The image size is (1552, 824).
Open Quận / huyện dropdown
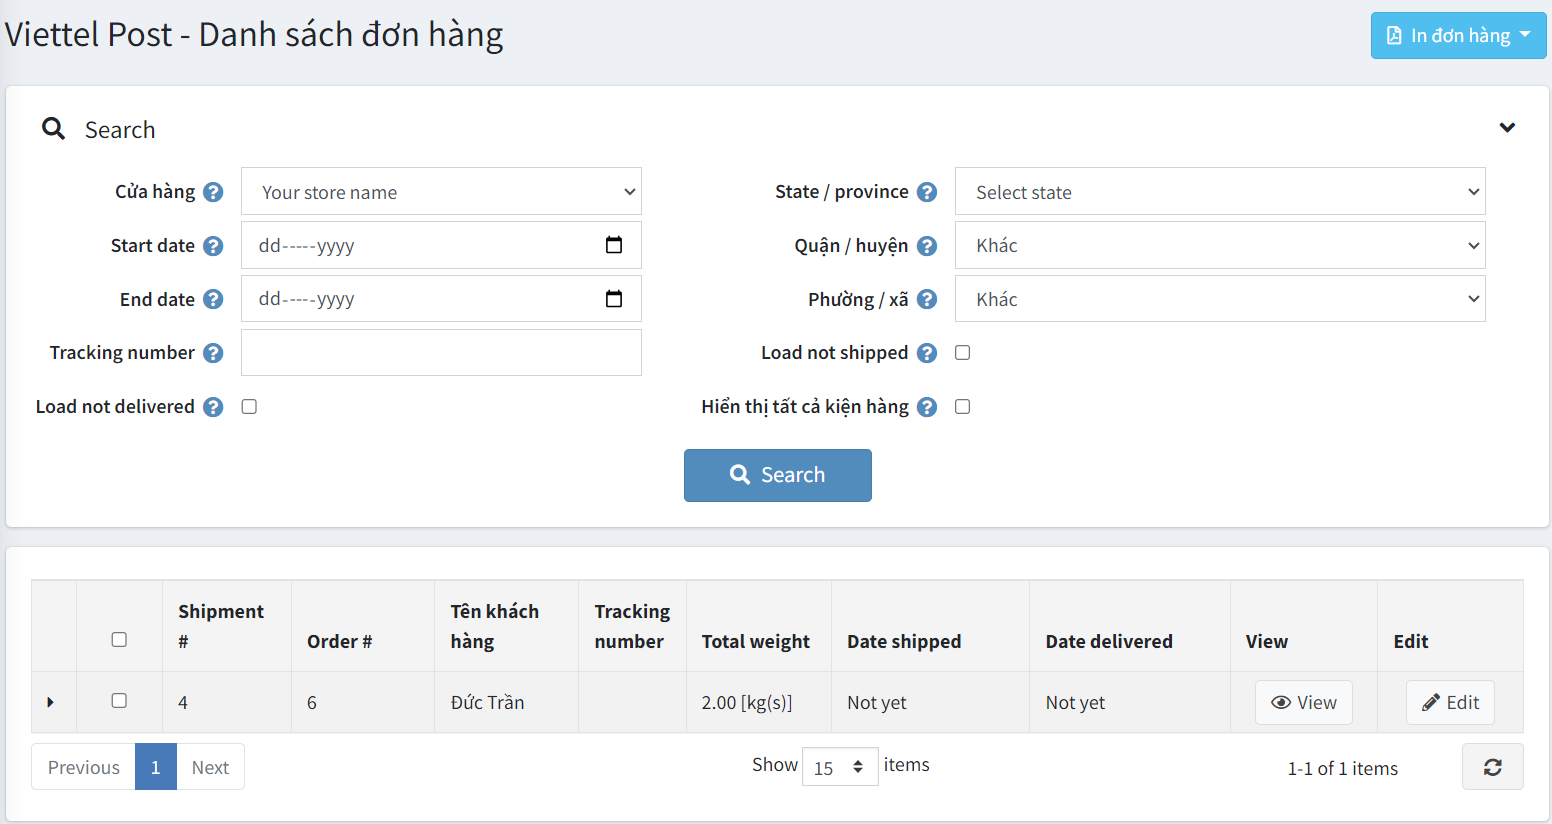1220,245
